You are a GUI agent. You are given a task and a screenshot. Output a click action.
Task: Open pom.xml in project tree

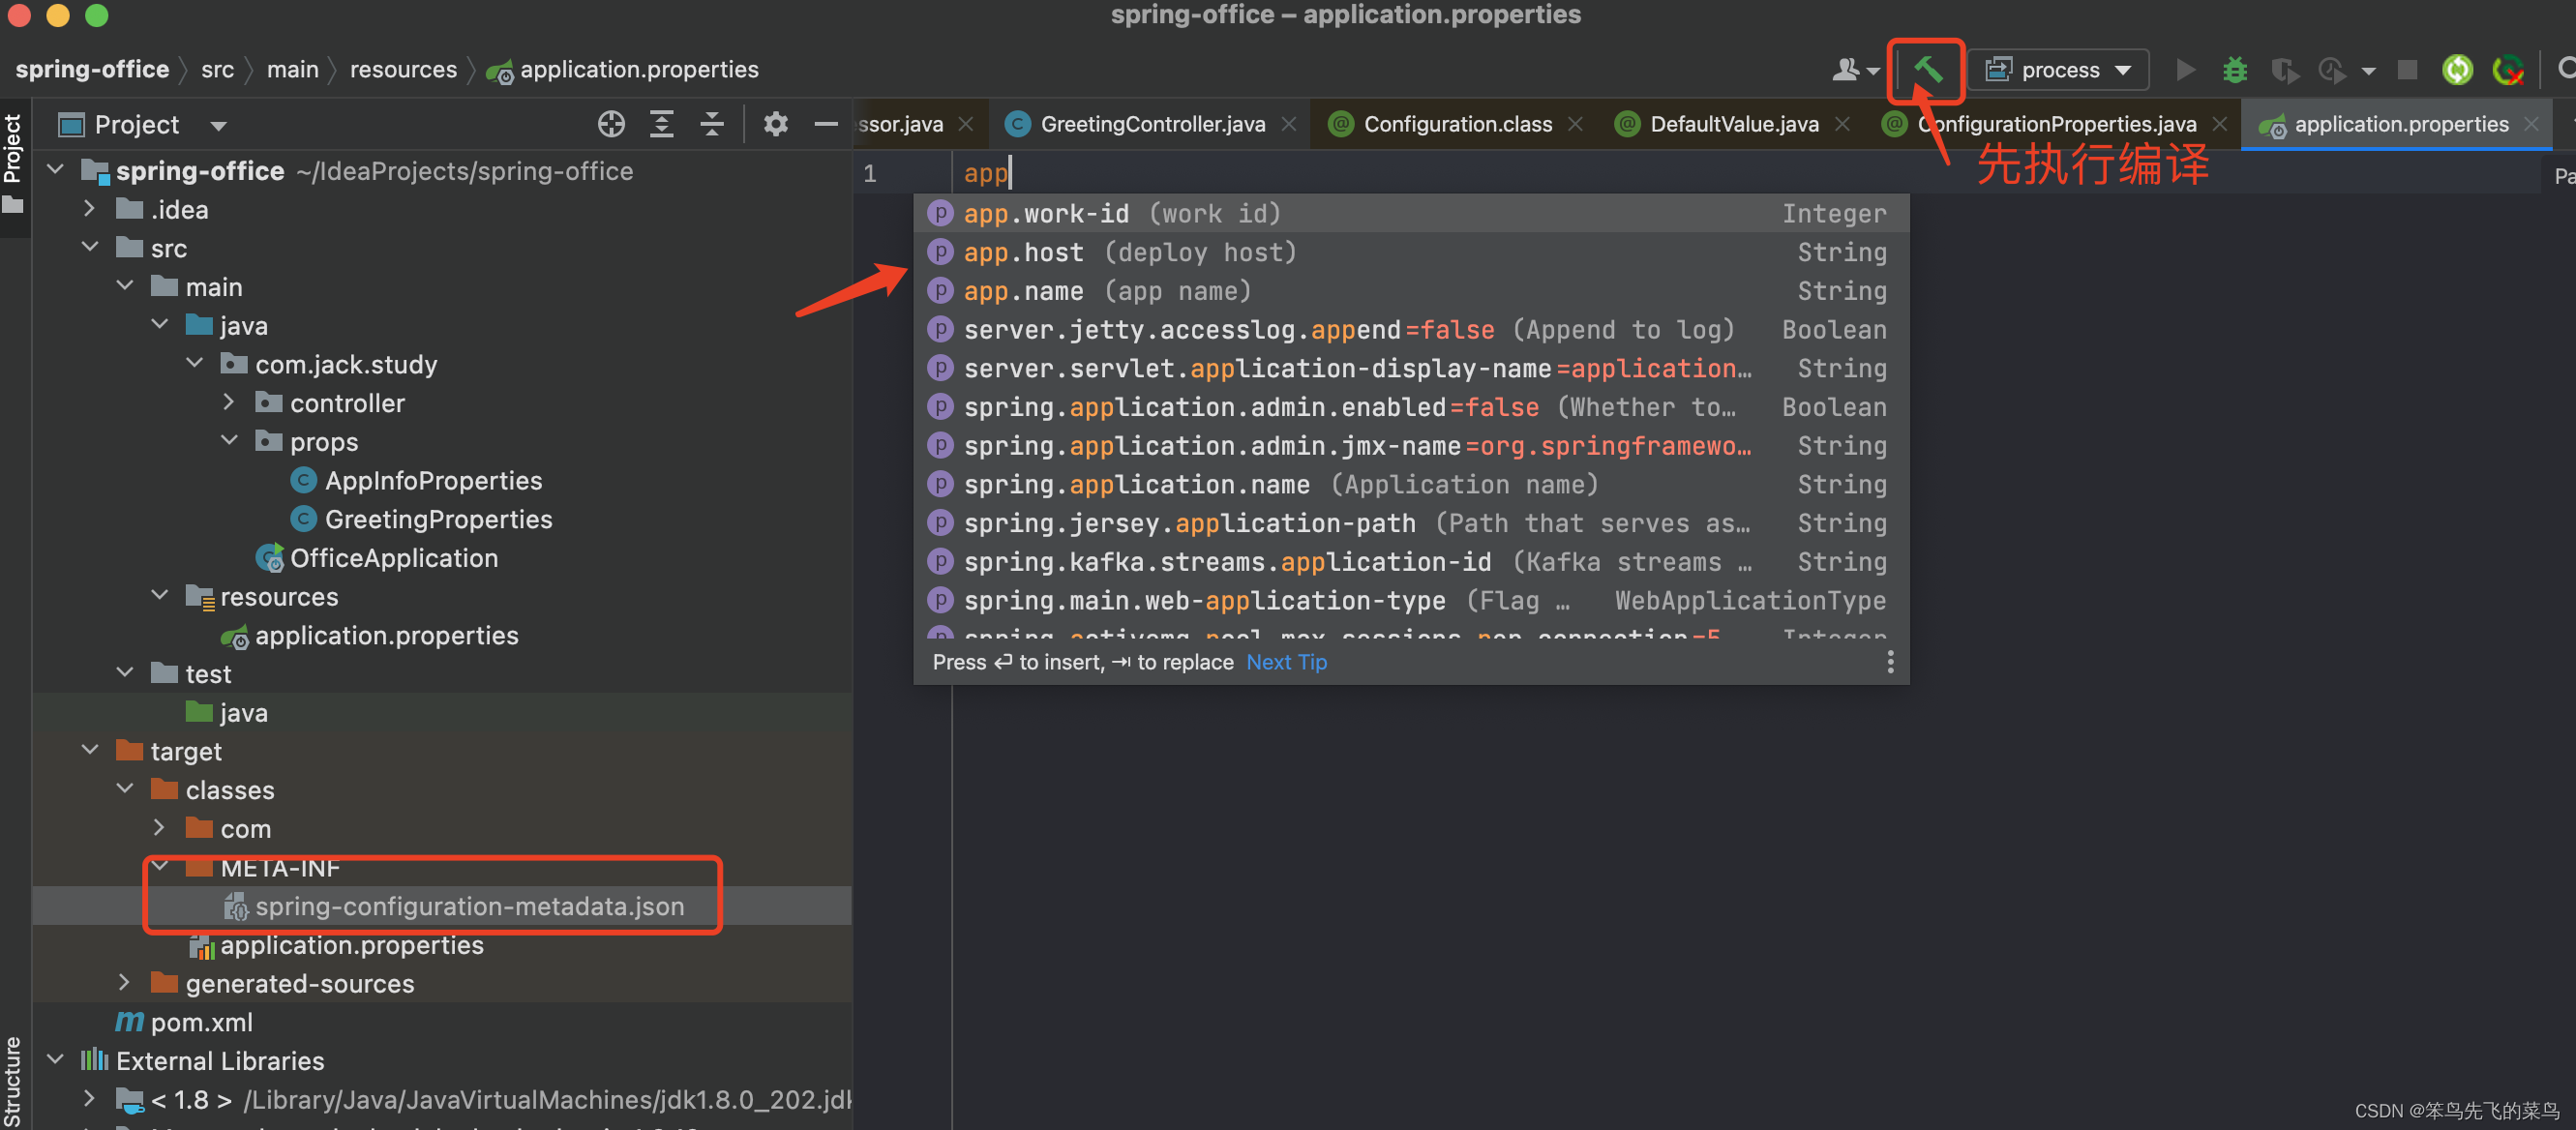[x=201, y=1022]
